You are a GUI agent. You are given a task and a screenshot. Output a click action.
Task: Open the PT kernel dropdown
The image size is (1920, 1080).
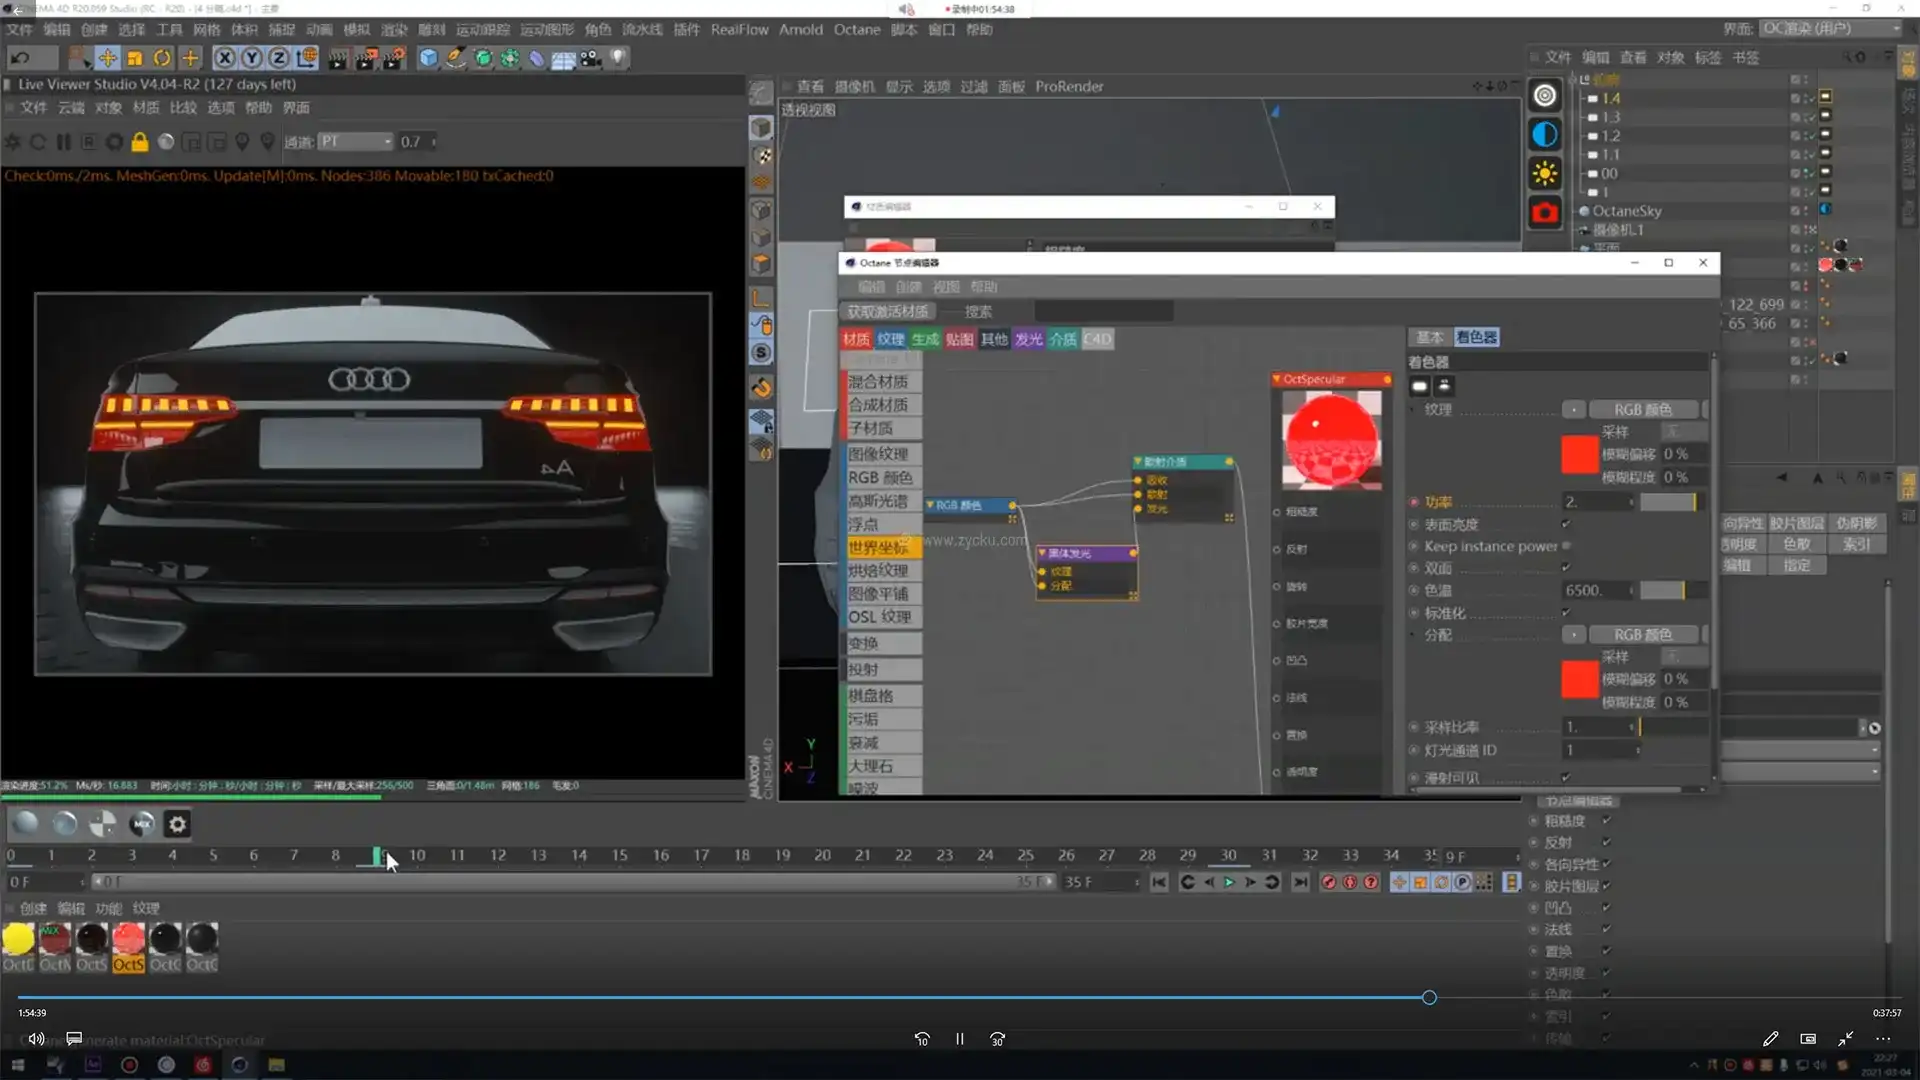tap(355, 142)
